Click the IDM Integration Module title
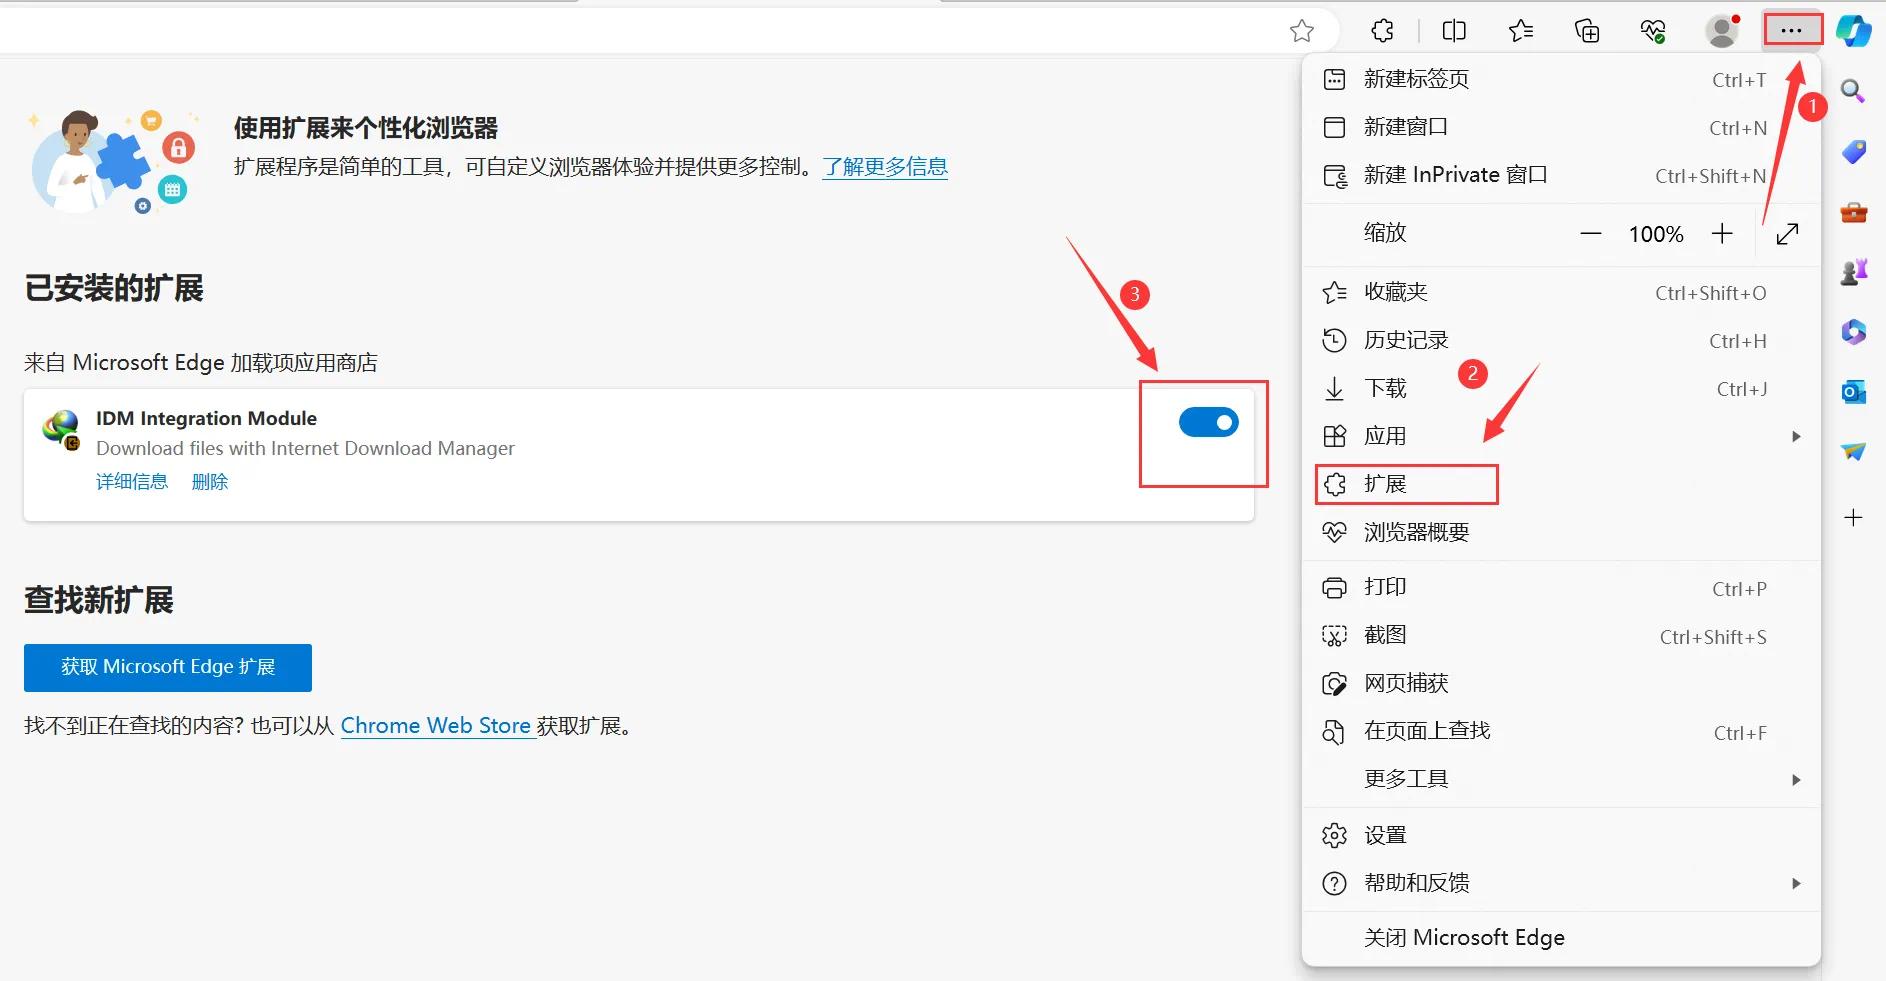Screen dimensions: 1886x981 (206, 418)
